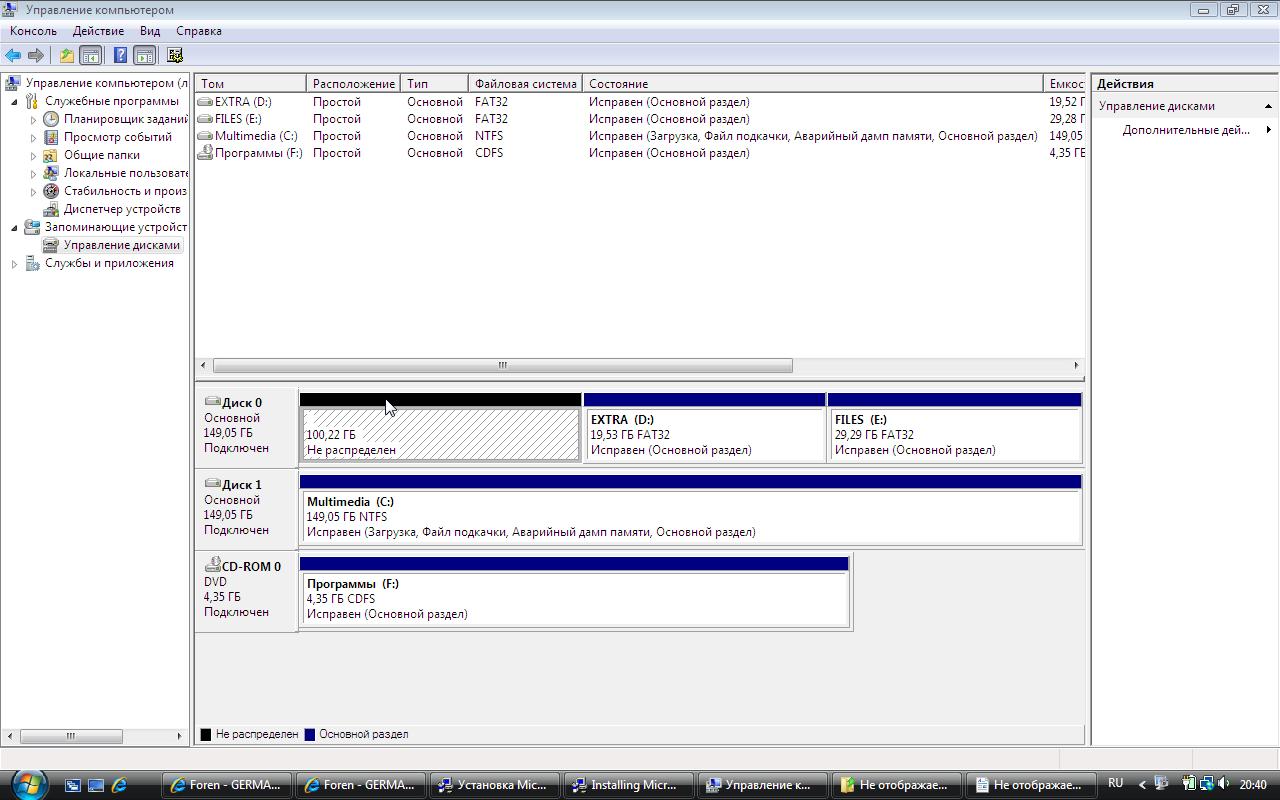Viewport: 1280px width, 800px height.
Task: Click the disk settings toolbar icon
Action: 175,56
